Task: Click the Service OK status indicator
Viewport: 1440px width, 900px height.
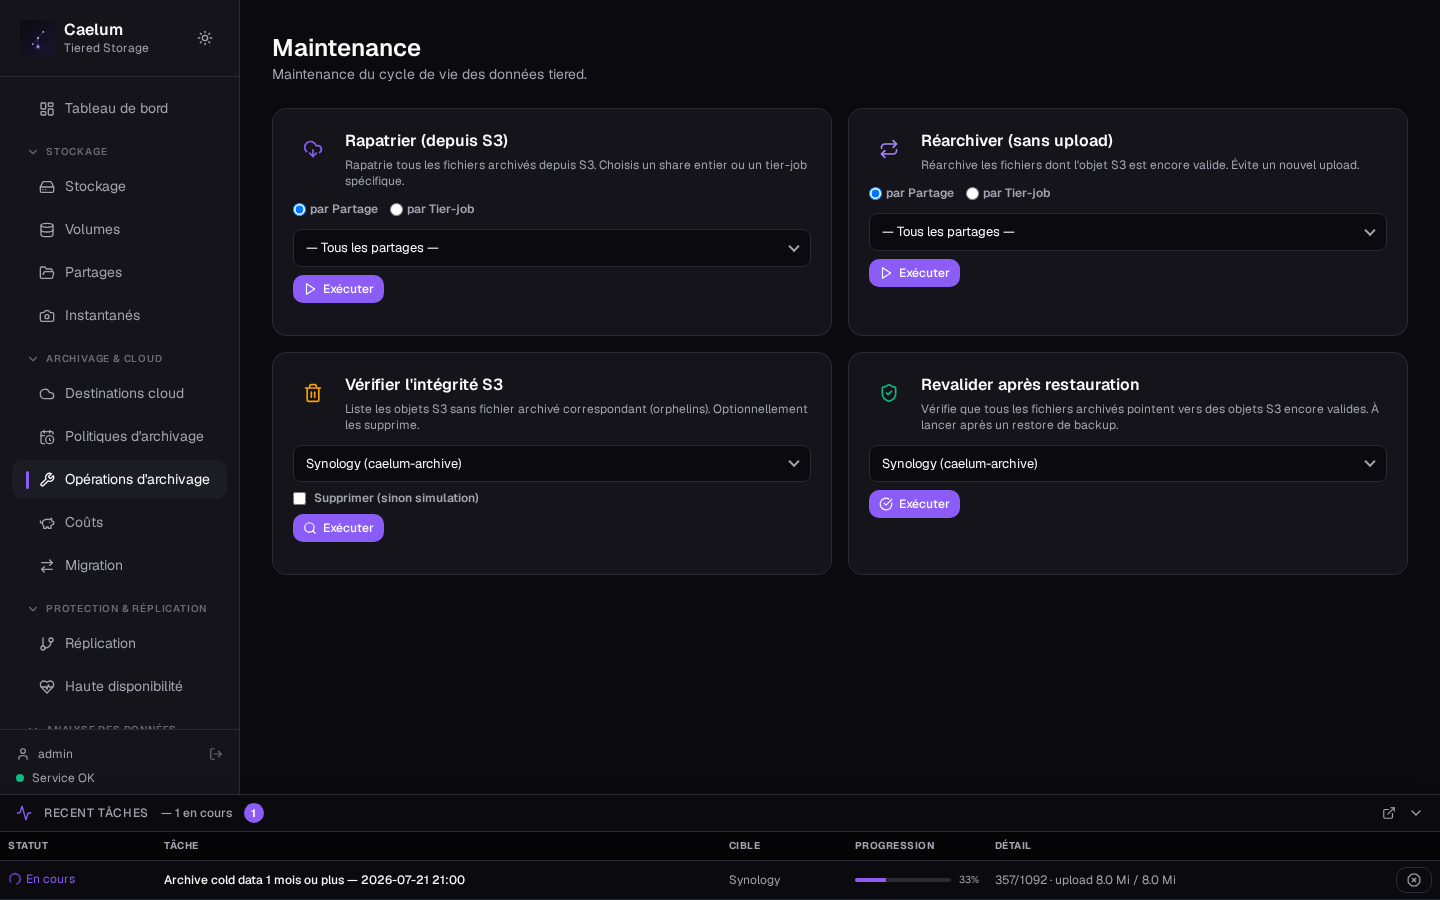Action: 56,778
